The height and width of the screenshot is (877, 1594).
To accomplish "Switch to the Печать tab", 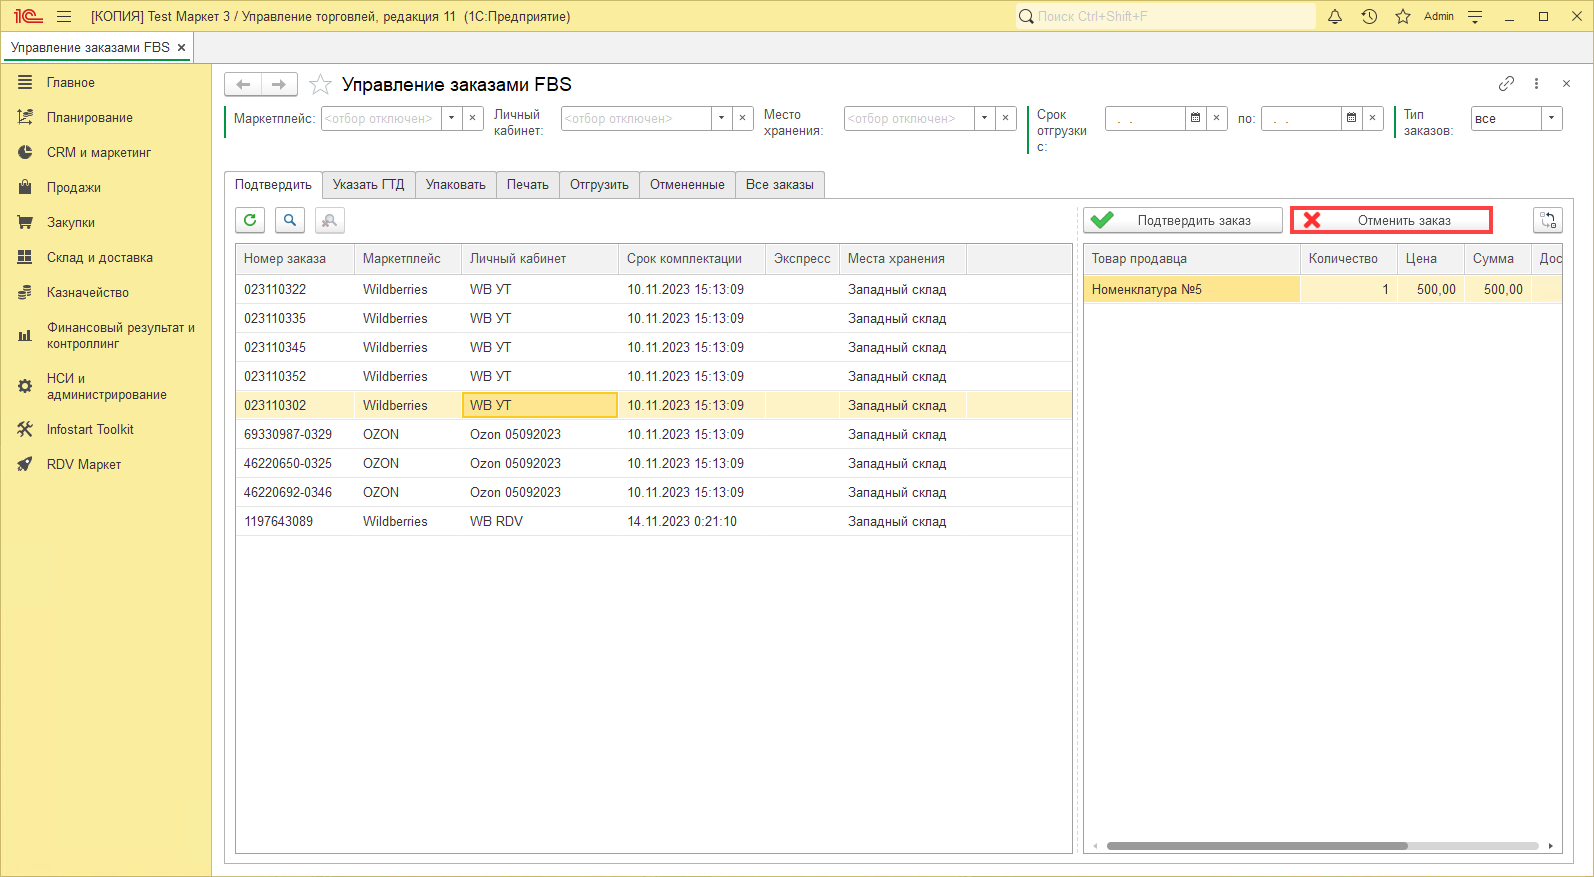I will (x=528, y=185).
